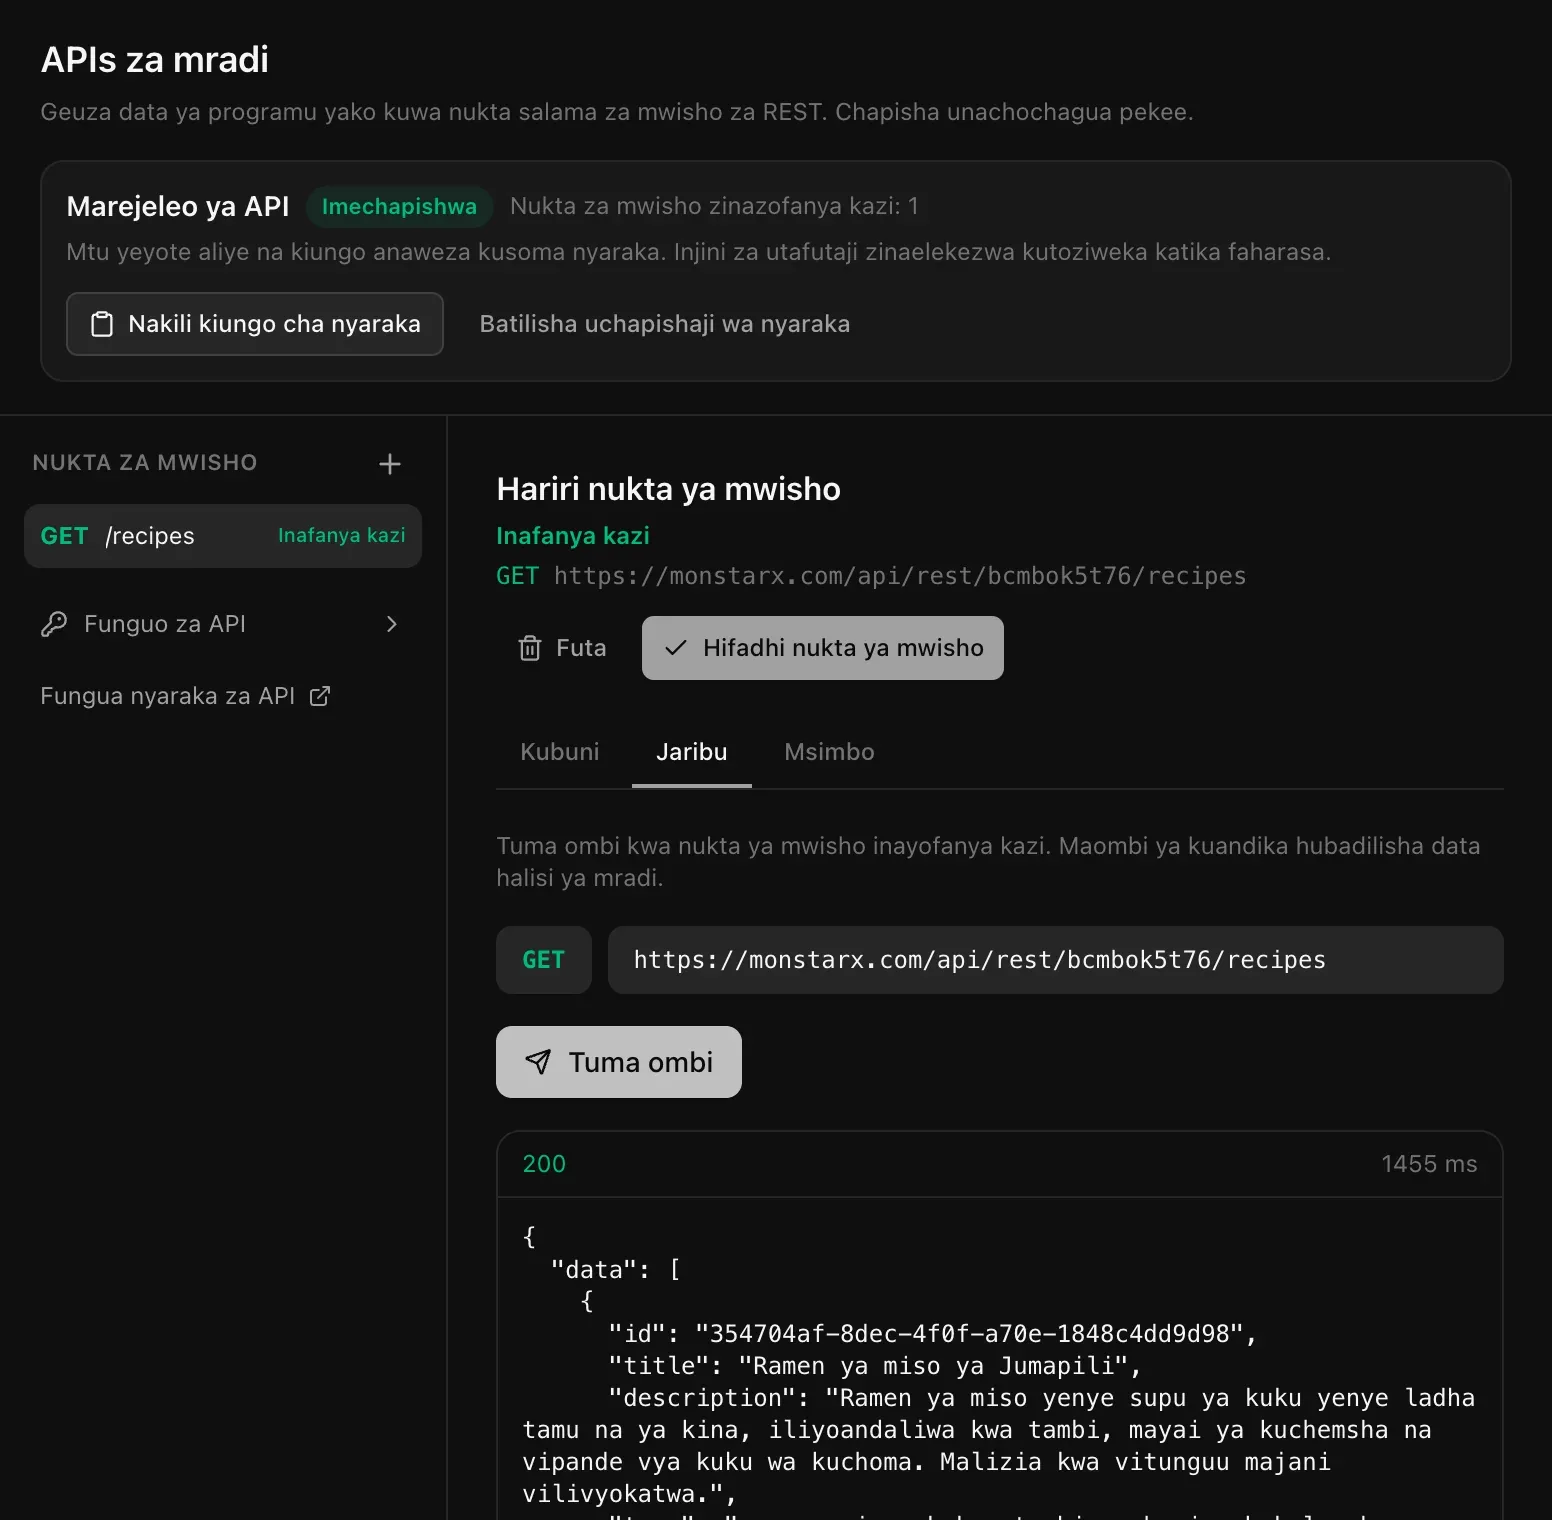Click the checkmark icon in Hifadhi button
1552x1520 pixels.
[676, 648]
